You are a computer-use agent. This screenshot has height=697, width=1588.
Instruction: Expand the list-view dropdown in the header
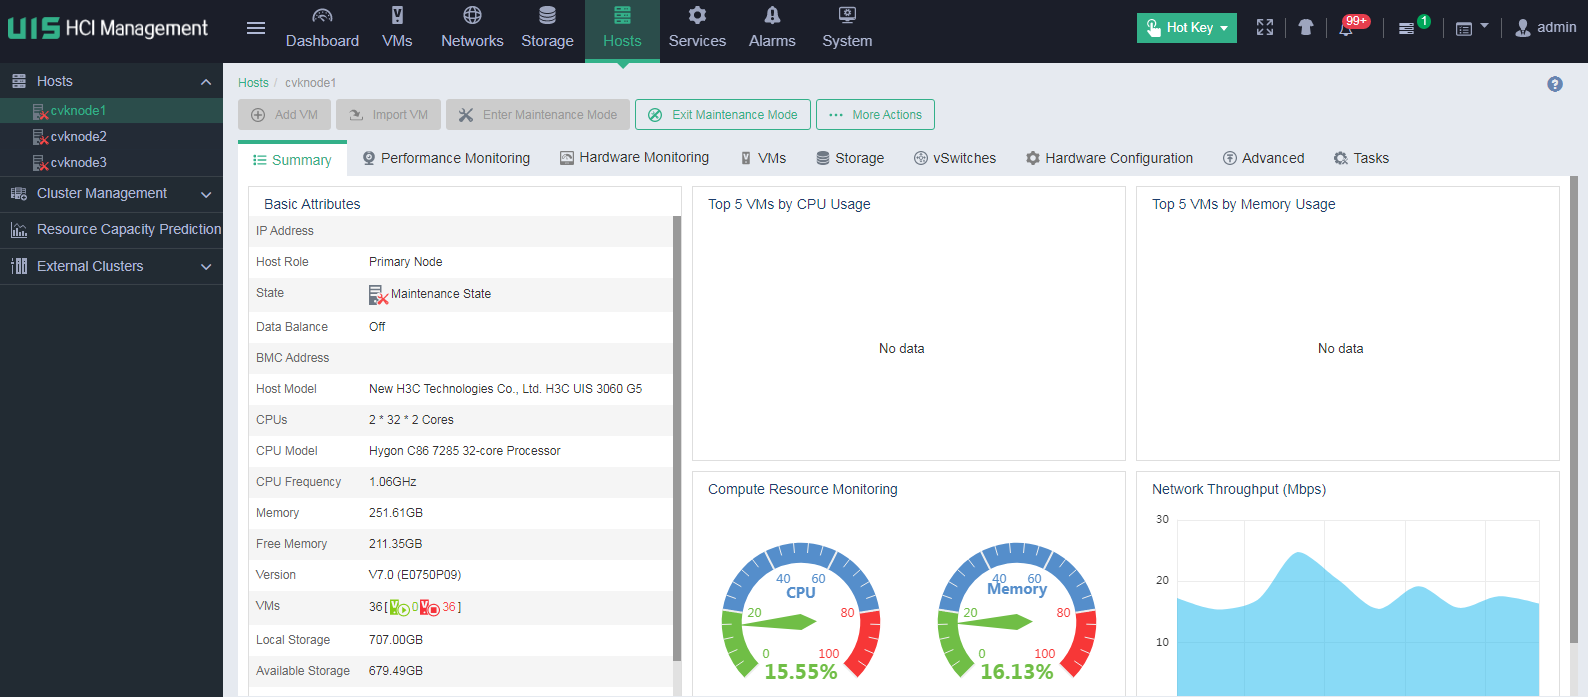[x=1471, y=28]
